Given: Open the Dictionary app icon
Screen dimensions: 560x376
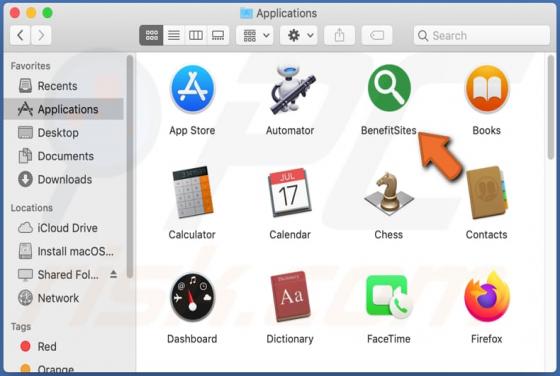Looking at the screenshot, I should (x=290, y=297).
